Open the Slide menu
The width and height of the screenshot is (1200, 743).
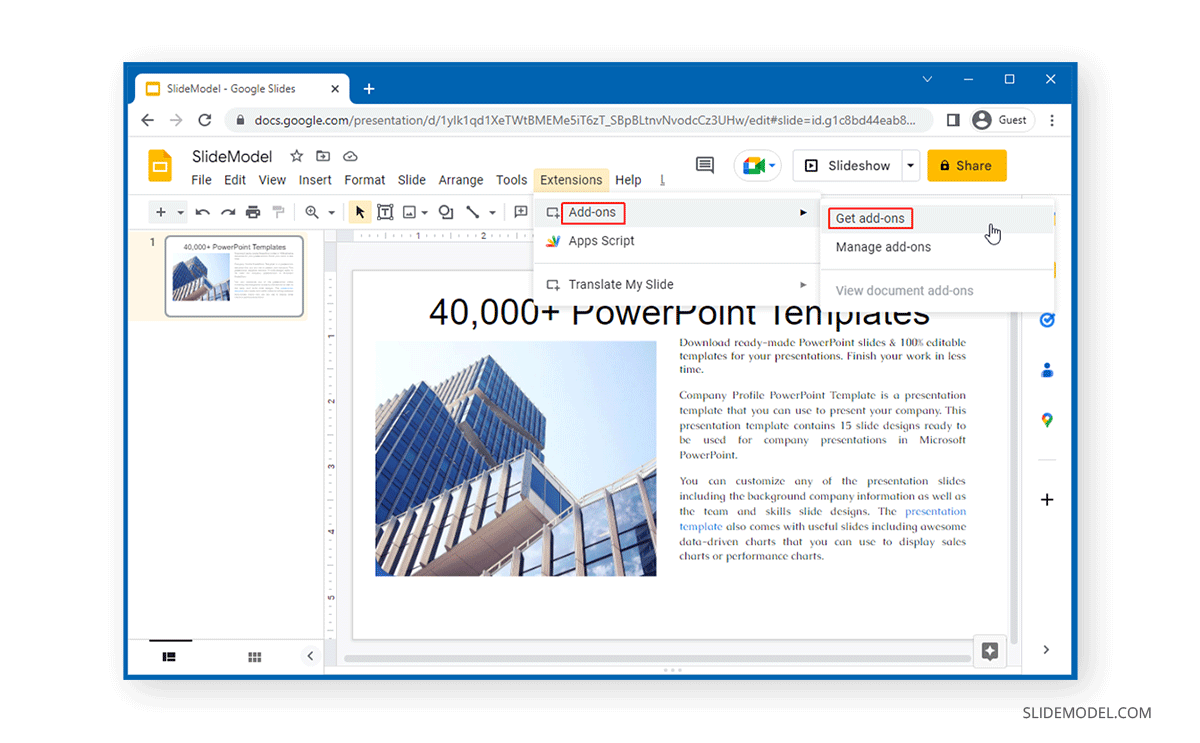pos(412,180)
